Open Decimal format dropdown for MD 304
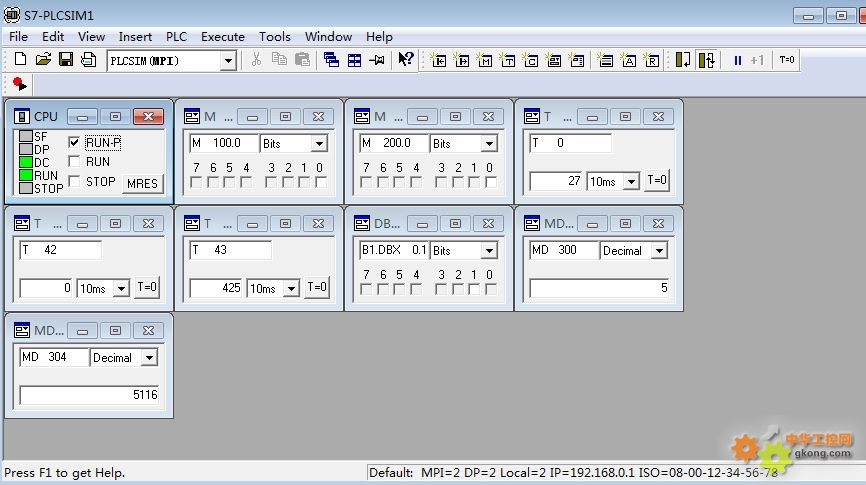This screenshot has height=485, width=866. (149, 358)
